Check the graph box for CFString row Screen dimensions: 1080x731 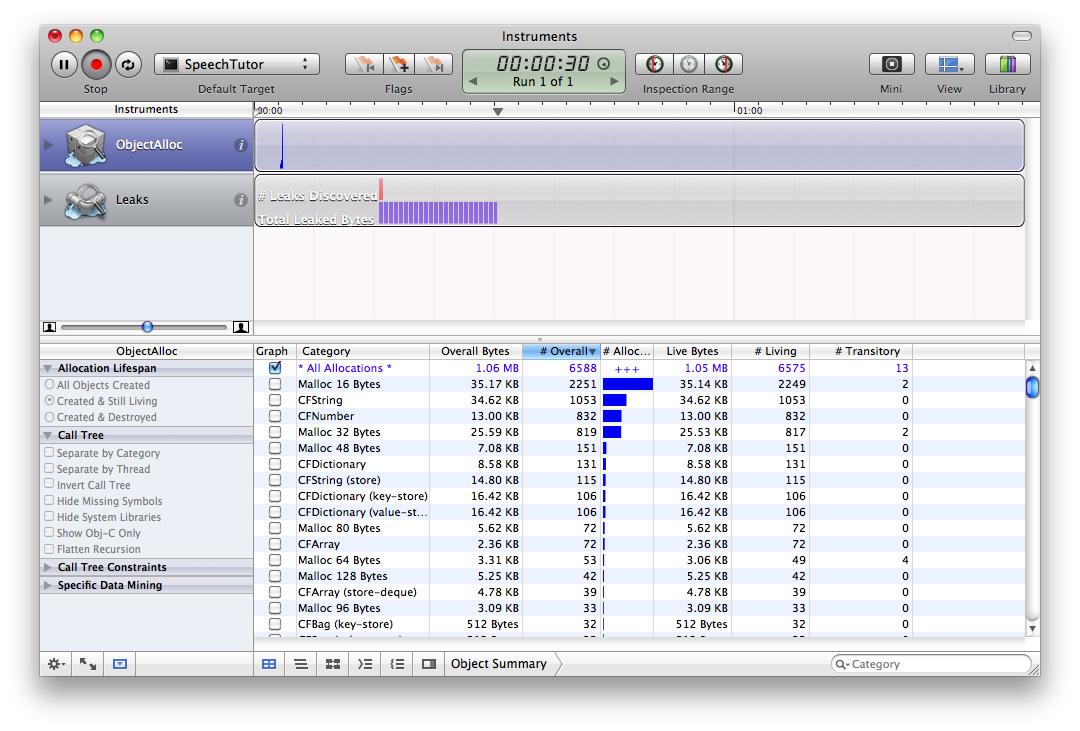(275, 400)
